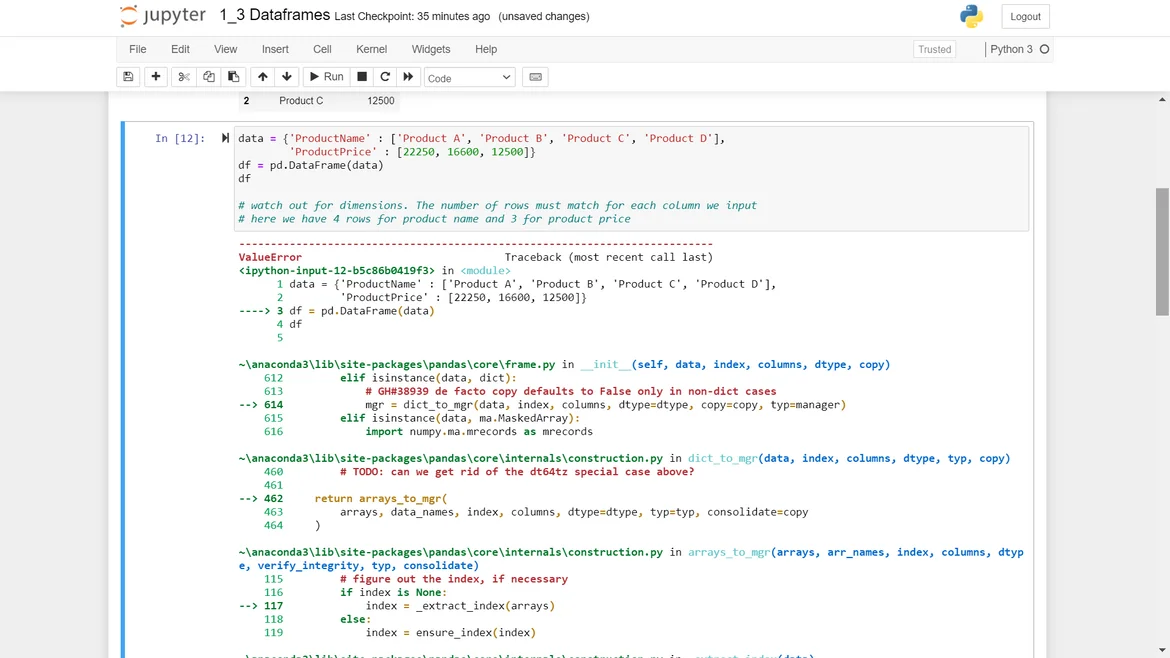Cut selected cells with scissors icon
The image size is (1170, 658).
tap(184, 77)
